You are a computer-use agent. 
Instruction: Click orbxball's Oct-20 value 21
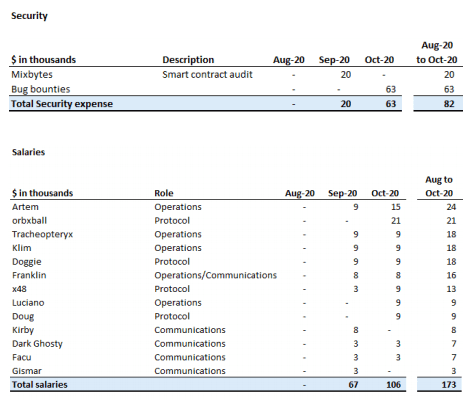coord(396,221)
